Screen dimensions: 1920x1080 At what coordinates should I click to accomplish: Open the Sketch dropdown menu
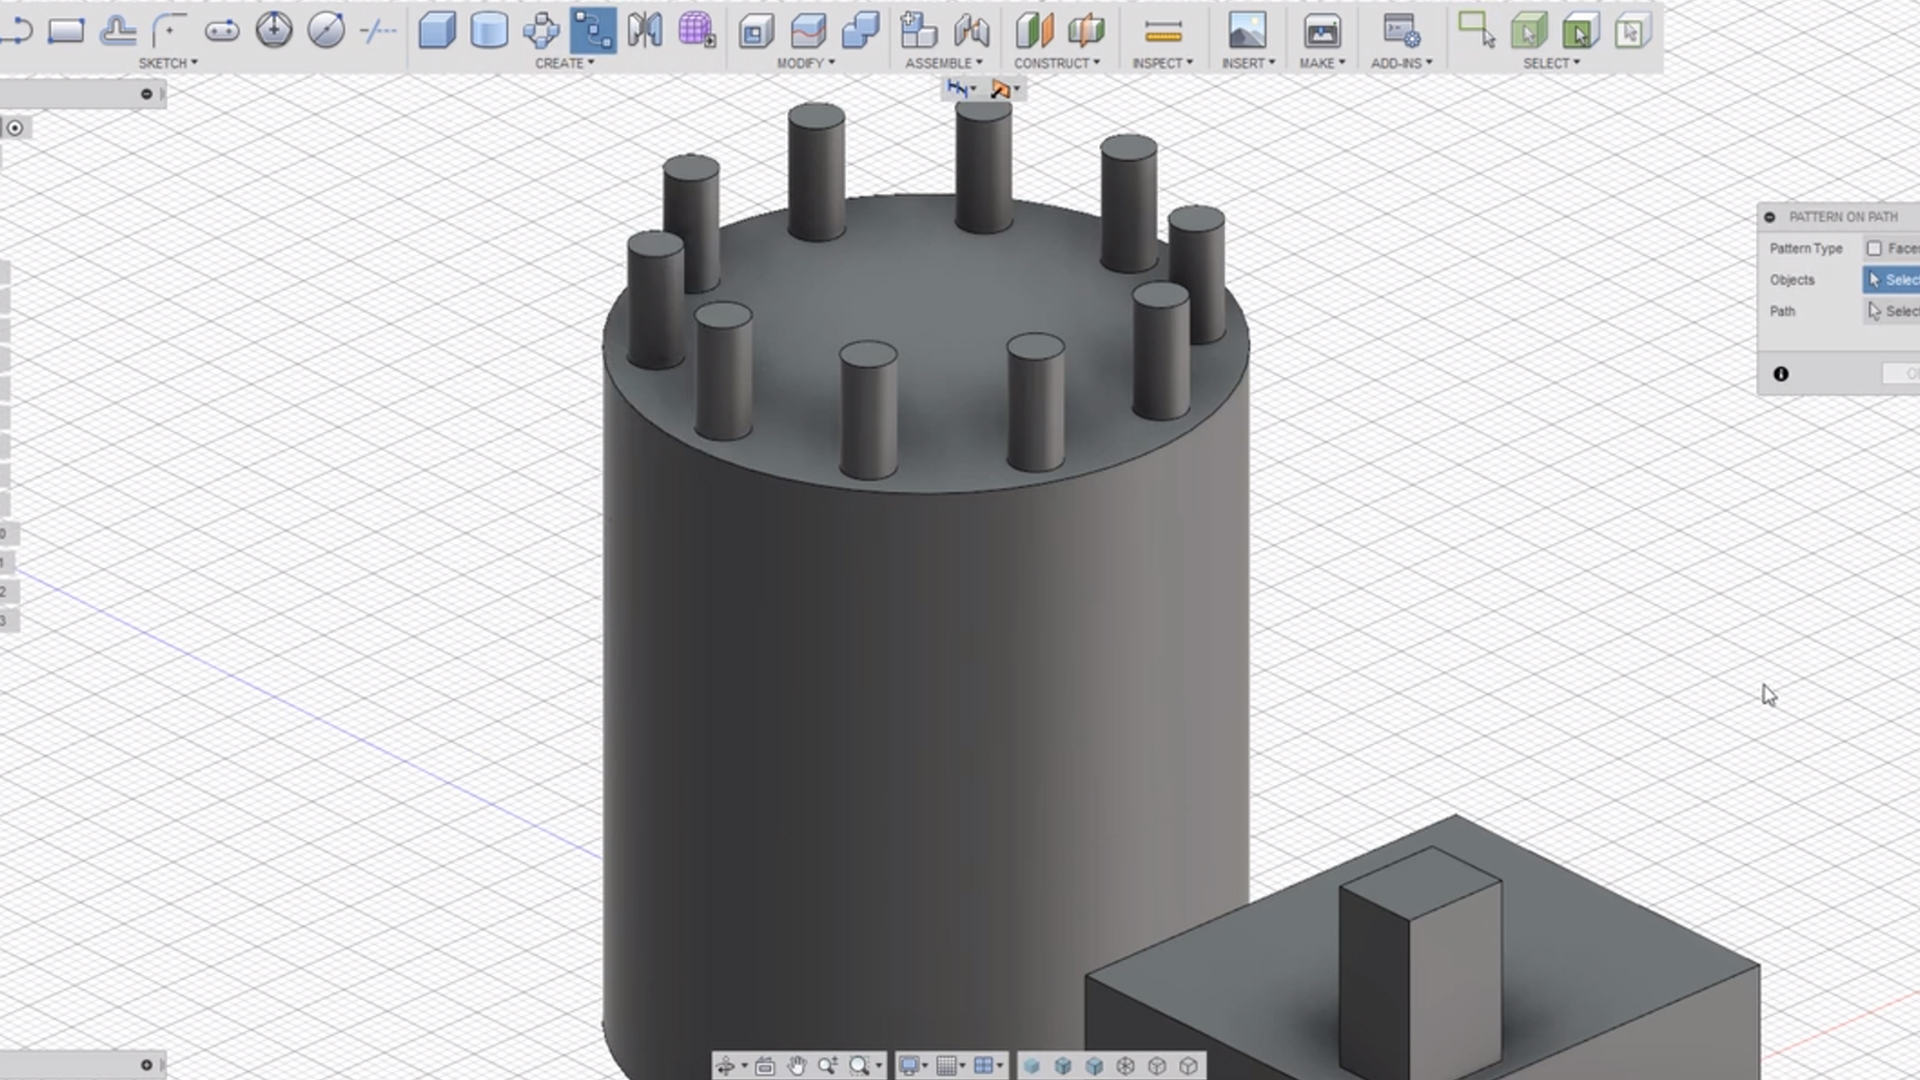pyautogui.click(x=167, y=62)
